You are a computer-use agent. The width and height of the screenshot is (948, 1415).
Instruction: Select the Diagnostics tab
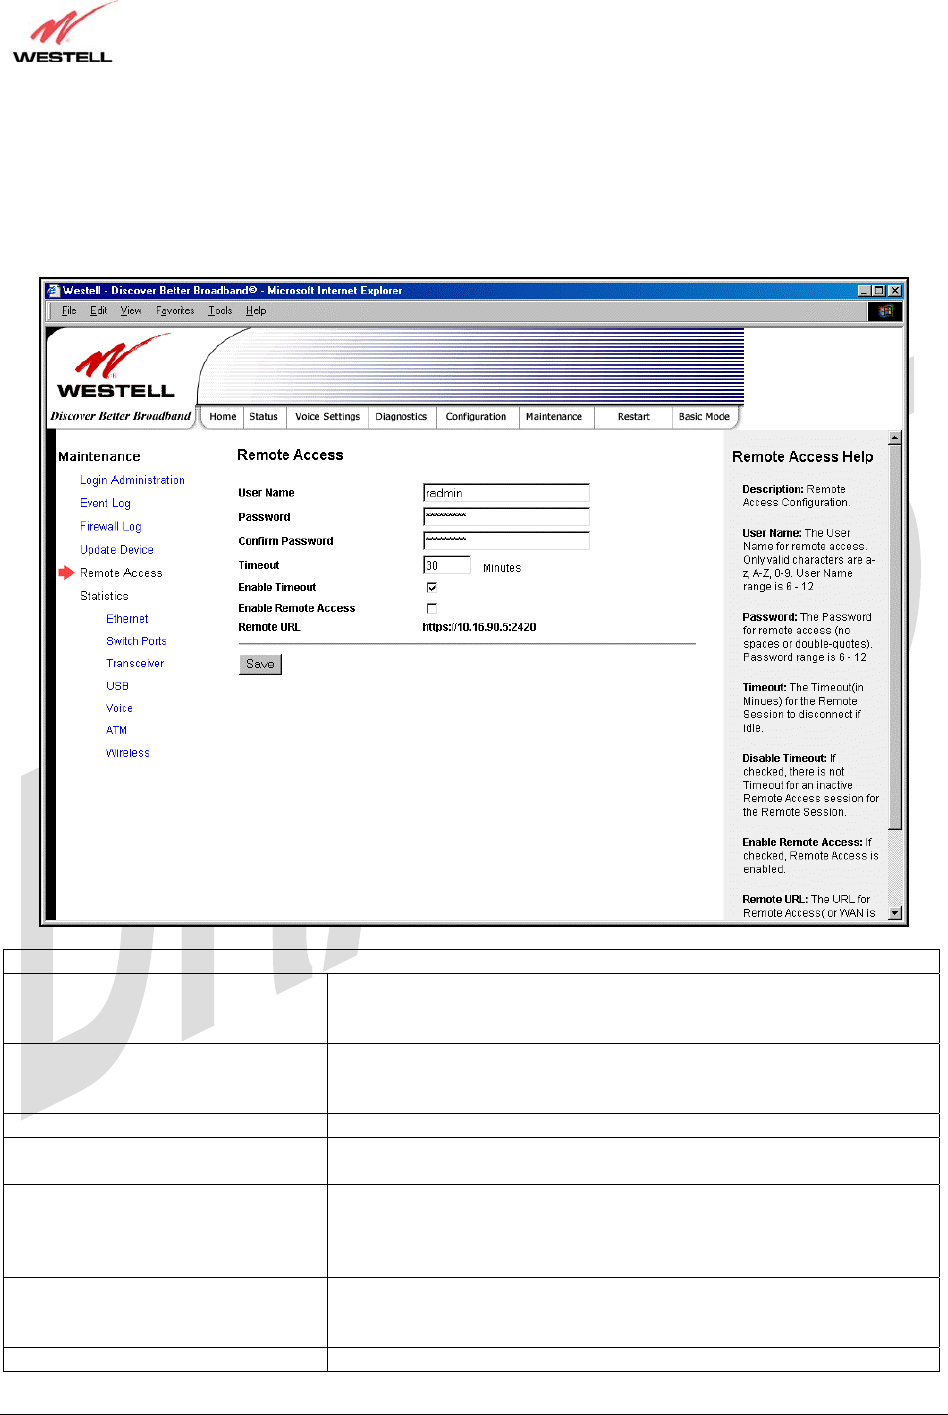[401, 417]
